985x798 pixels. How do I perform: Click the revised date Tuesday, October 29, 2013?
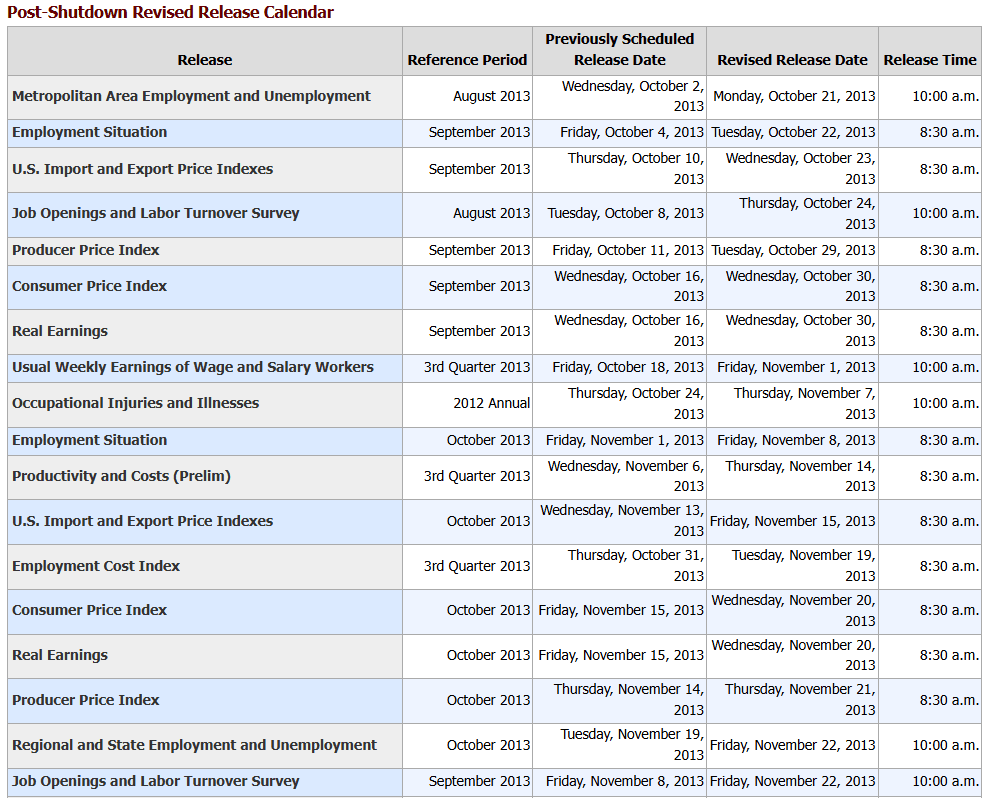click(x=793, y=250)
